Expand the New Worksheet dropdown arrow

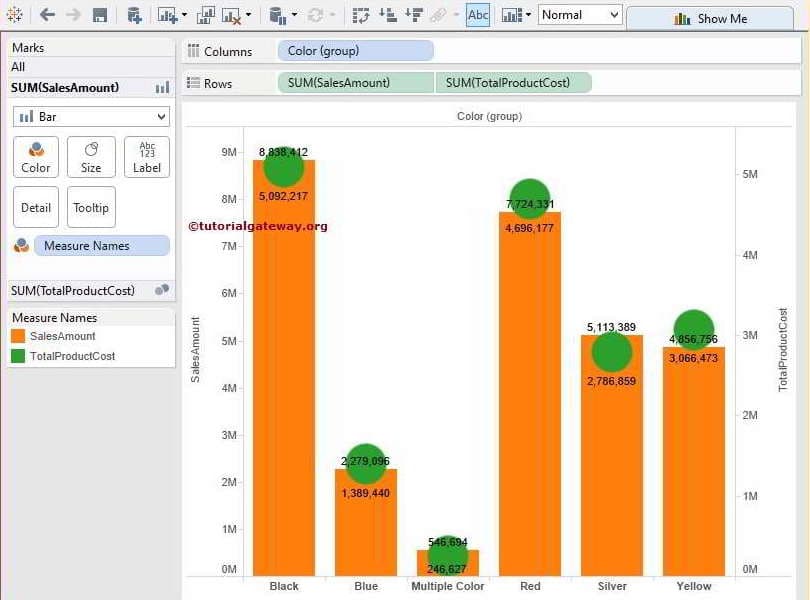click(x=185, y=16)
